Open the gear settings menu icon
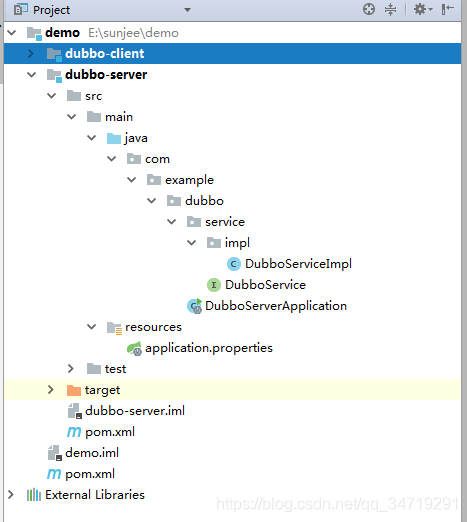The image size is (467, 522). (x=423, y=9)
